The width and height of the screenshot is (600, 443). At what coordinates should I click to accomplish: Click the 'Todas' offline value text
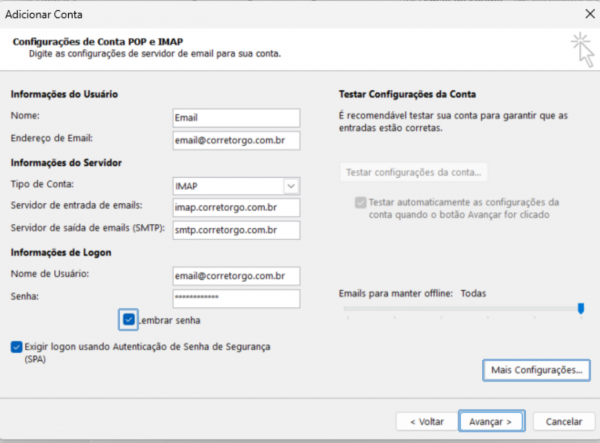(473, 293)
